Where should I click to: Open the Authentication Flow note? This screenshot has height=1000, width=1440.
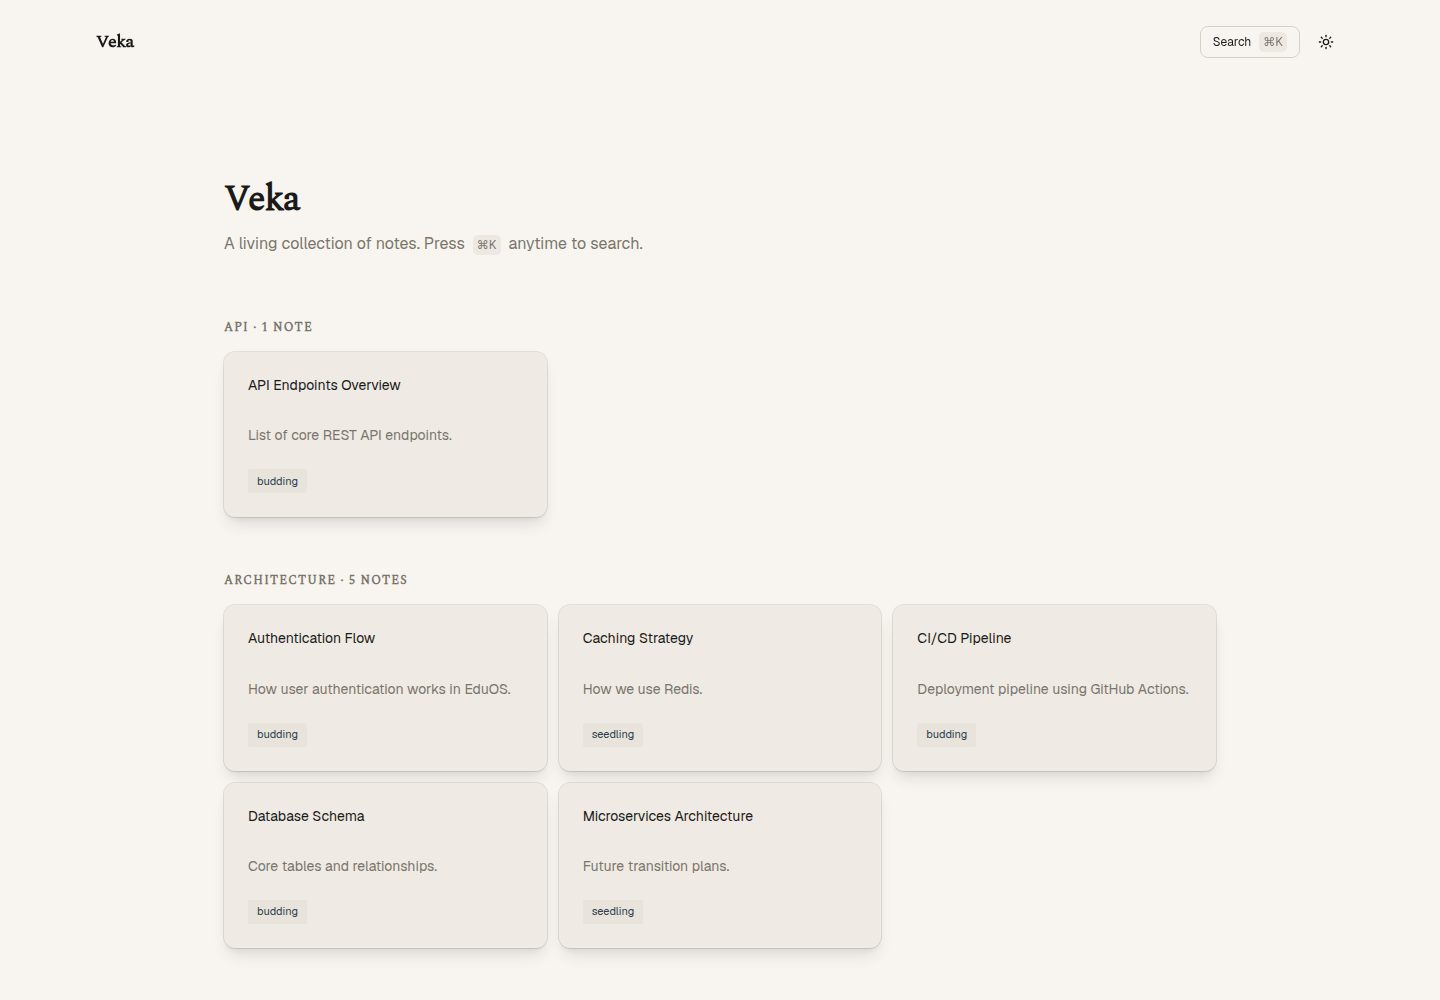pyautogui.click(x=385, y=688)
